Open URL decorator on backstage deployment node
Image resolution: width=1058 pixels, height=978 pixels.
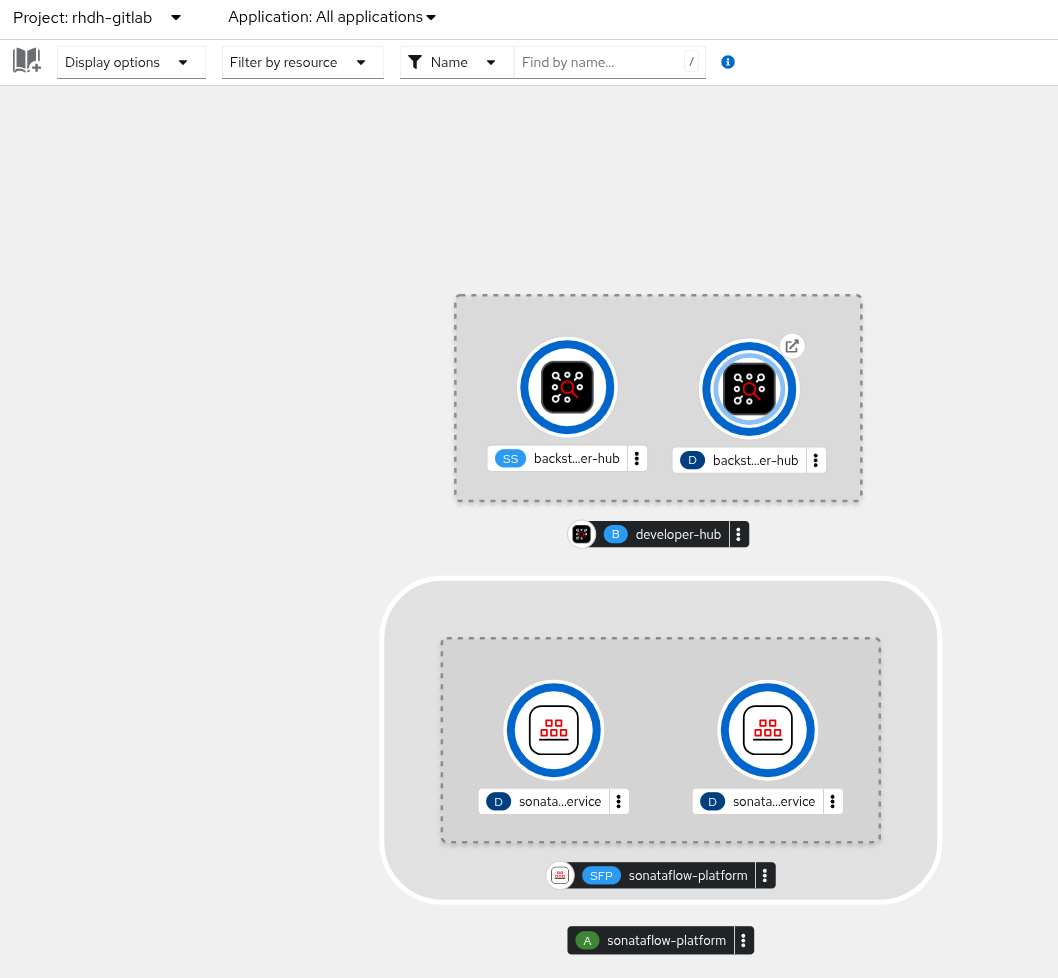tap(792, 346)
